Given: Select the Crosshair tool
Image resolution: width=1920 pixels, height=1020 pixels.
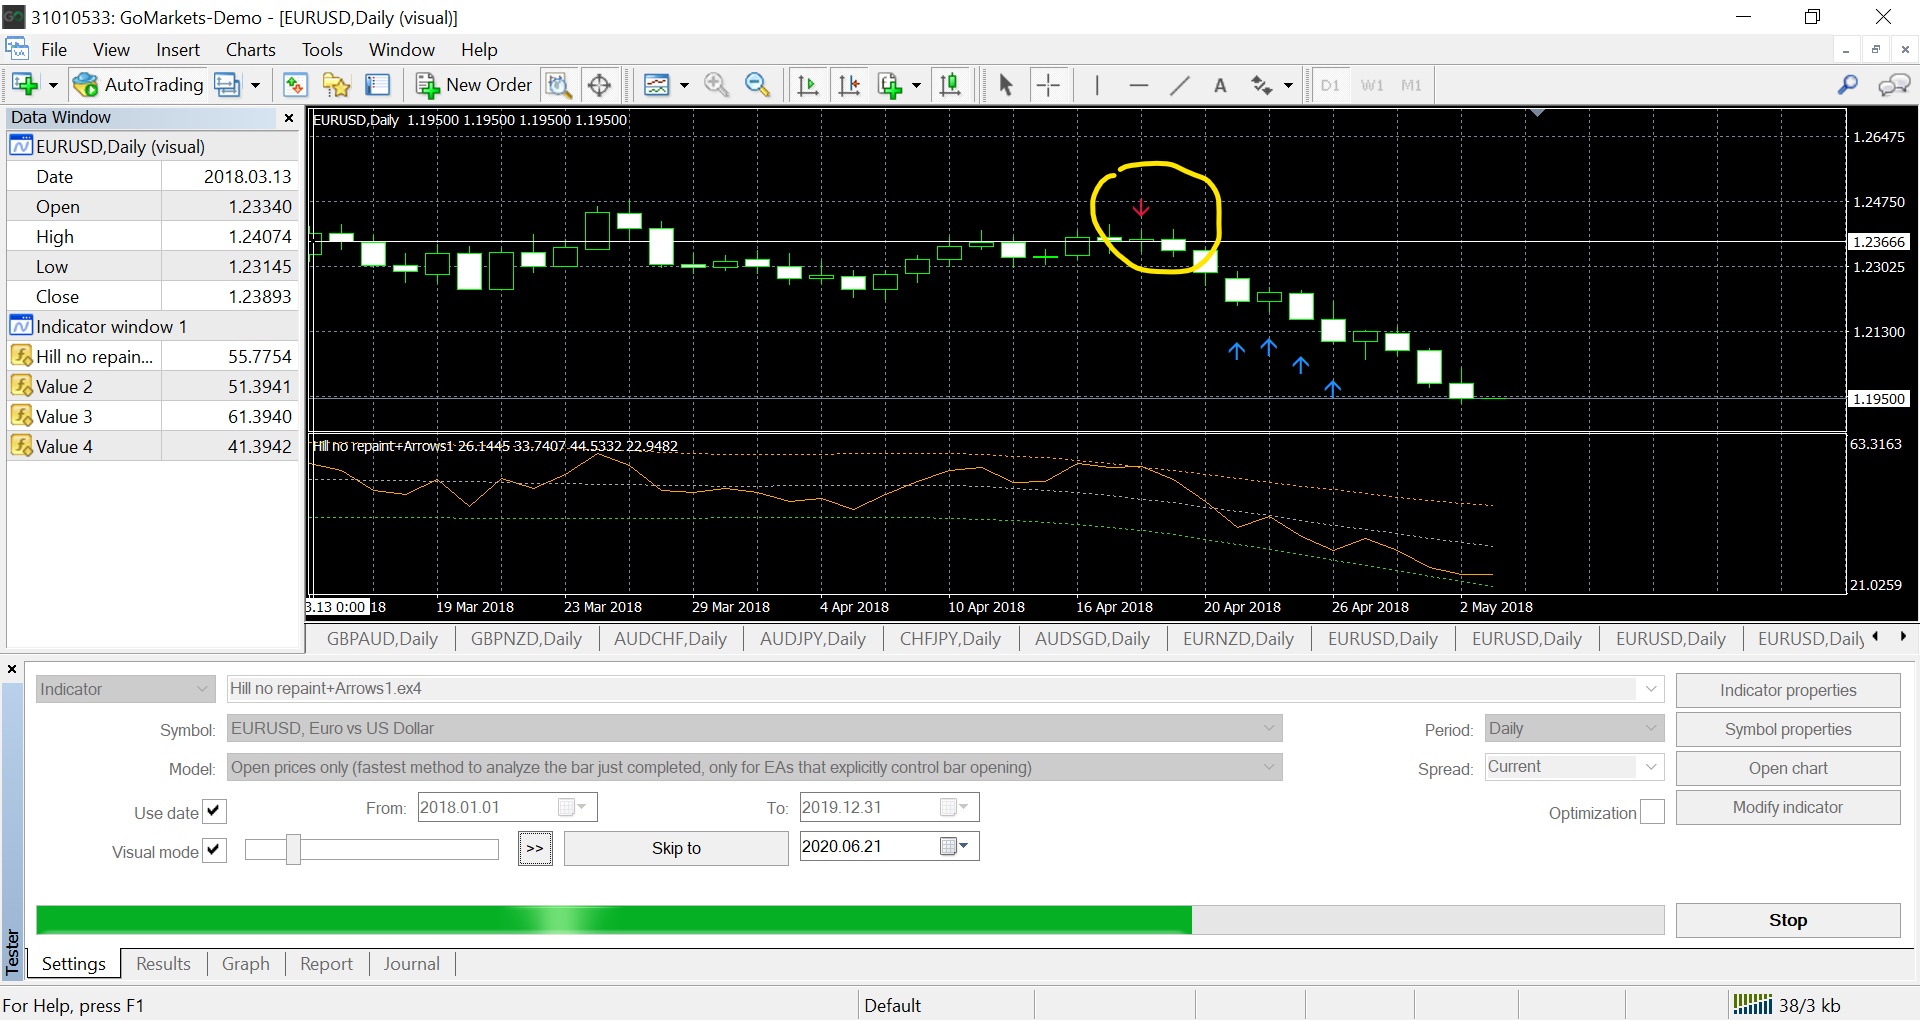Looking at the screenshot, I should (1048, 85).
